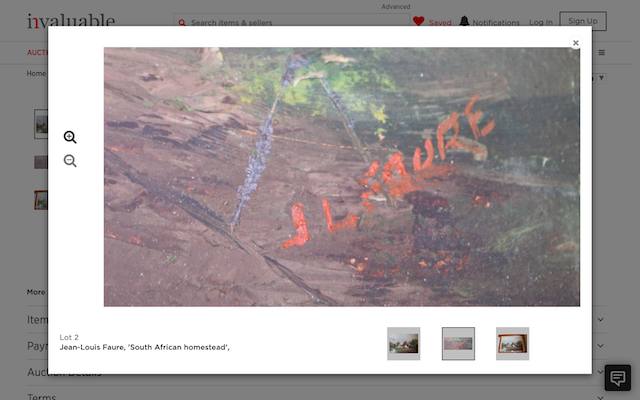
Task: Open the live chat widget
Action: tap(617, 378)
